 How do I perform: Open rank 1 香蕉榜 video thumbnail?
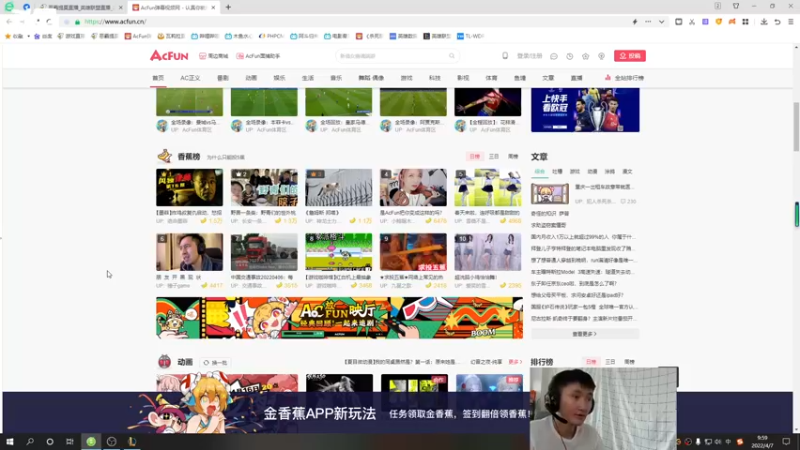pyautogui.click(x=189, y=188)
